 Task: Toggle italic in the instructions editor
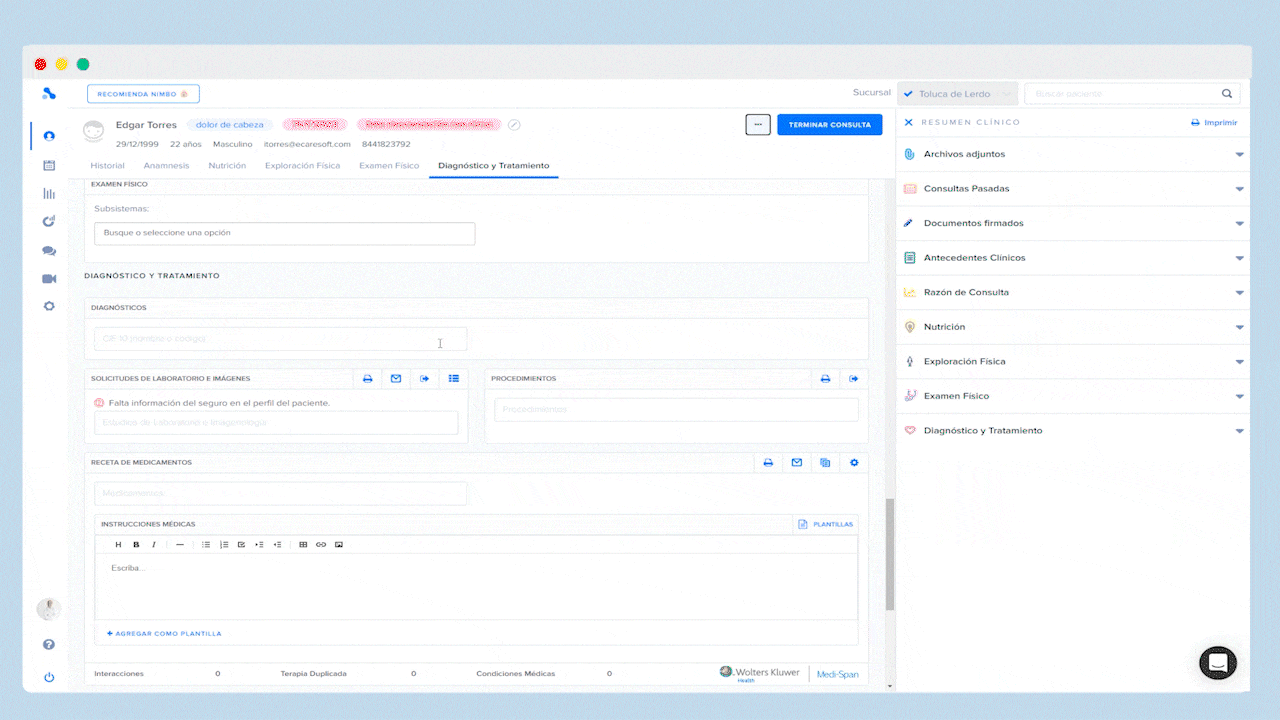(x=153, y=545)
